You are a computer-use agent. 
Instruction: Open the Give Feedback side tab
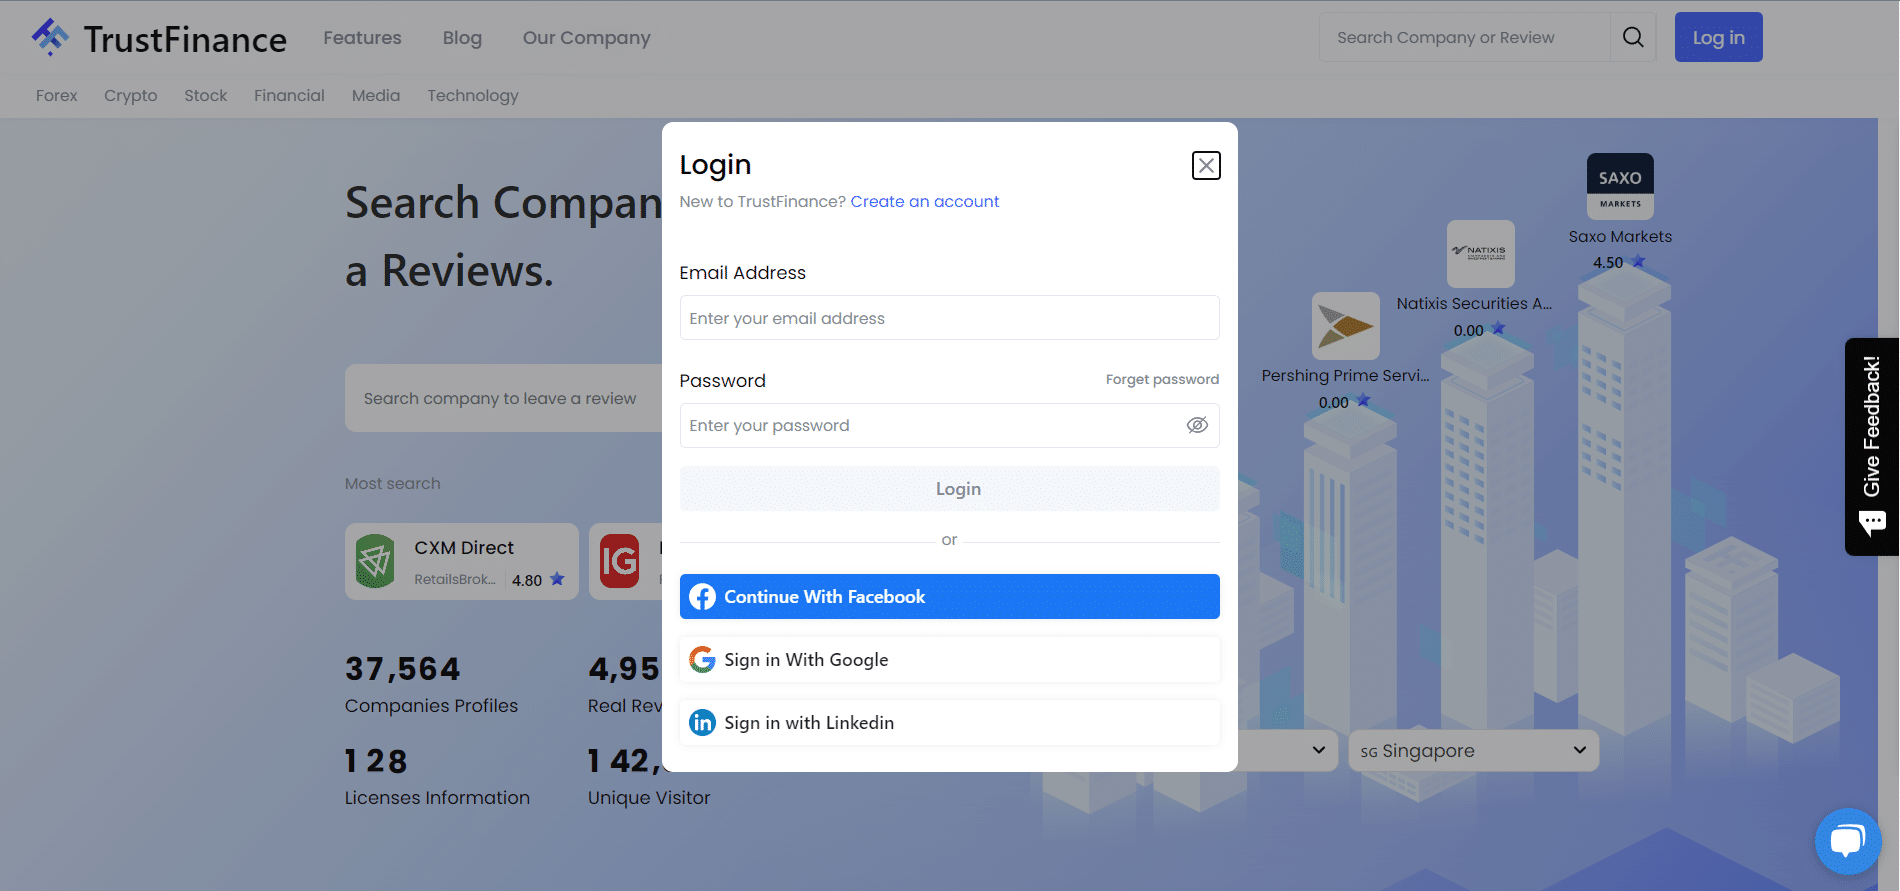click(x=1871, y=446)
